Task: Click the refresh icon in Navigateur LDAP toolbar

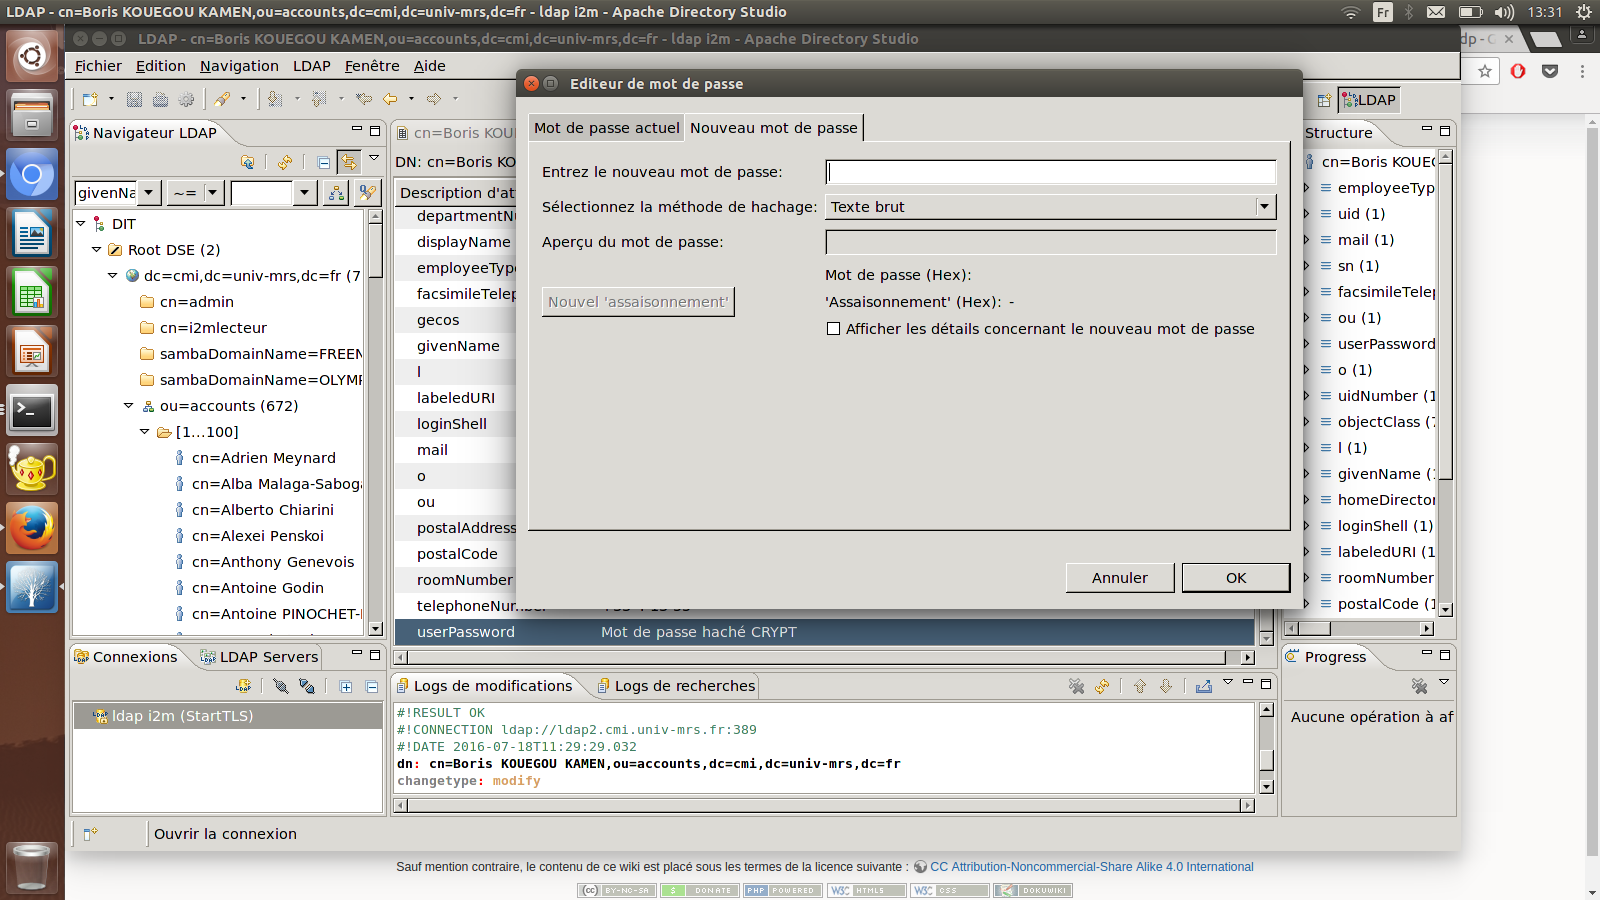Action: 285,162
